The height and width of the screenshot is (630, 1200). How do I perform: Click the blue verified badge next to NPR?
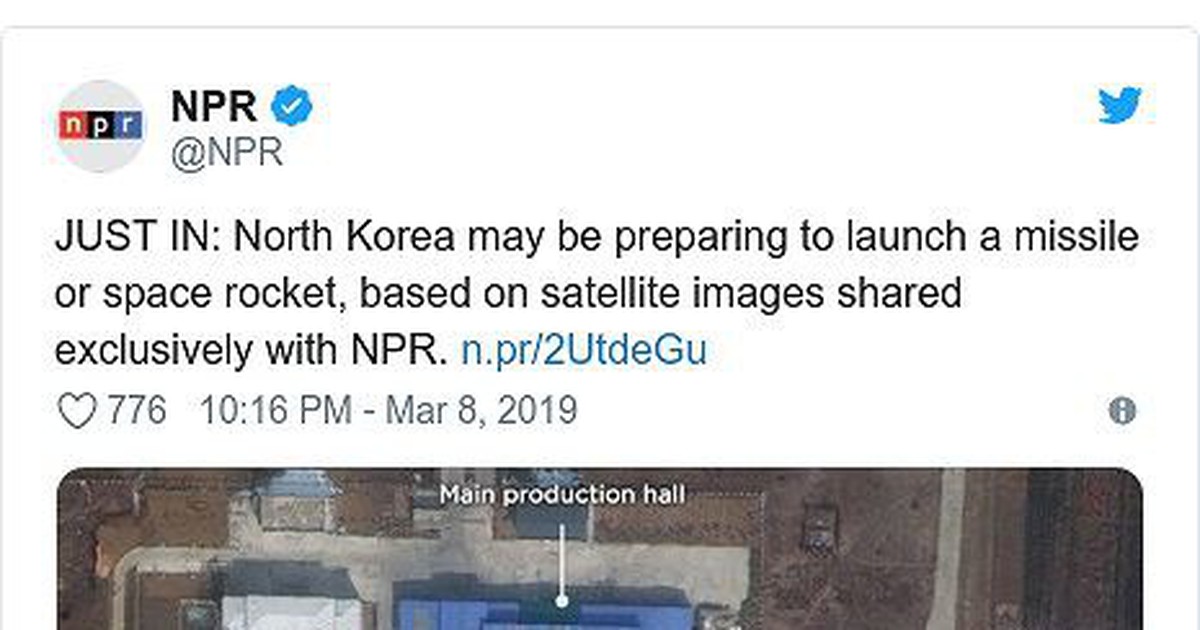coord(294,107)
